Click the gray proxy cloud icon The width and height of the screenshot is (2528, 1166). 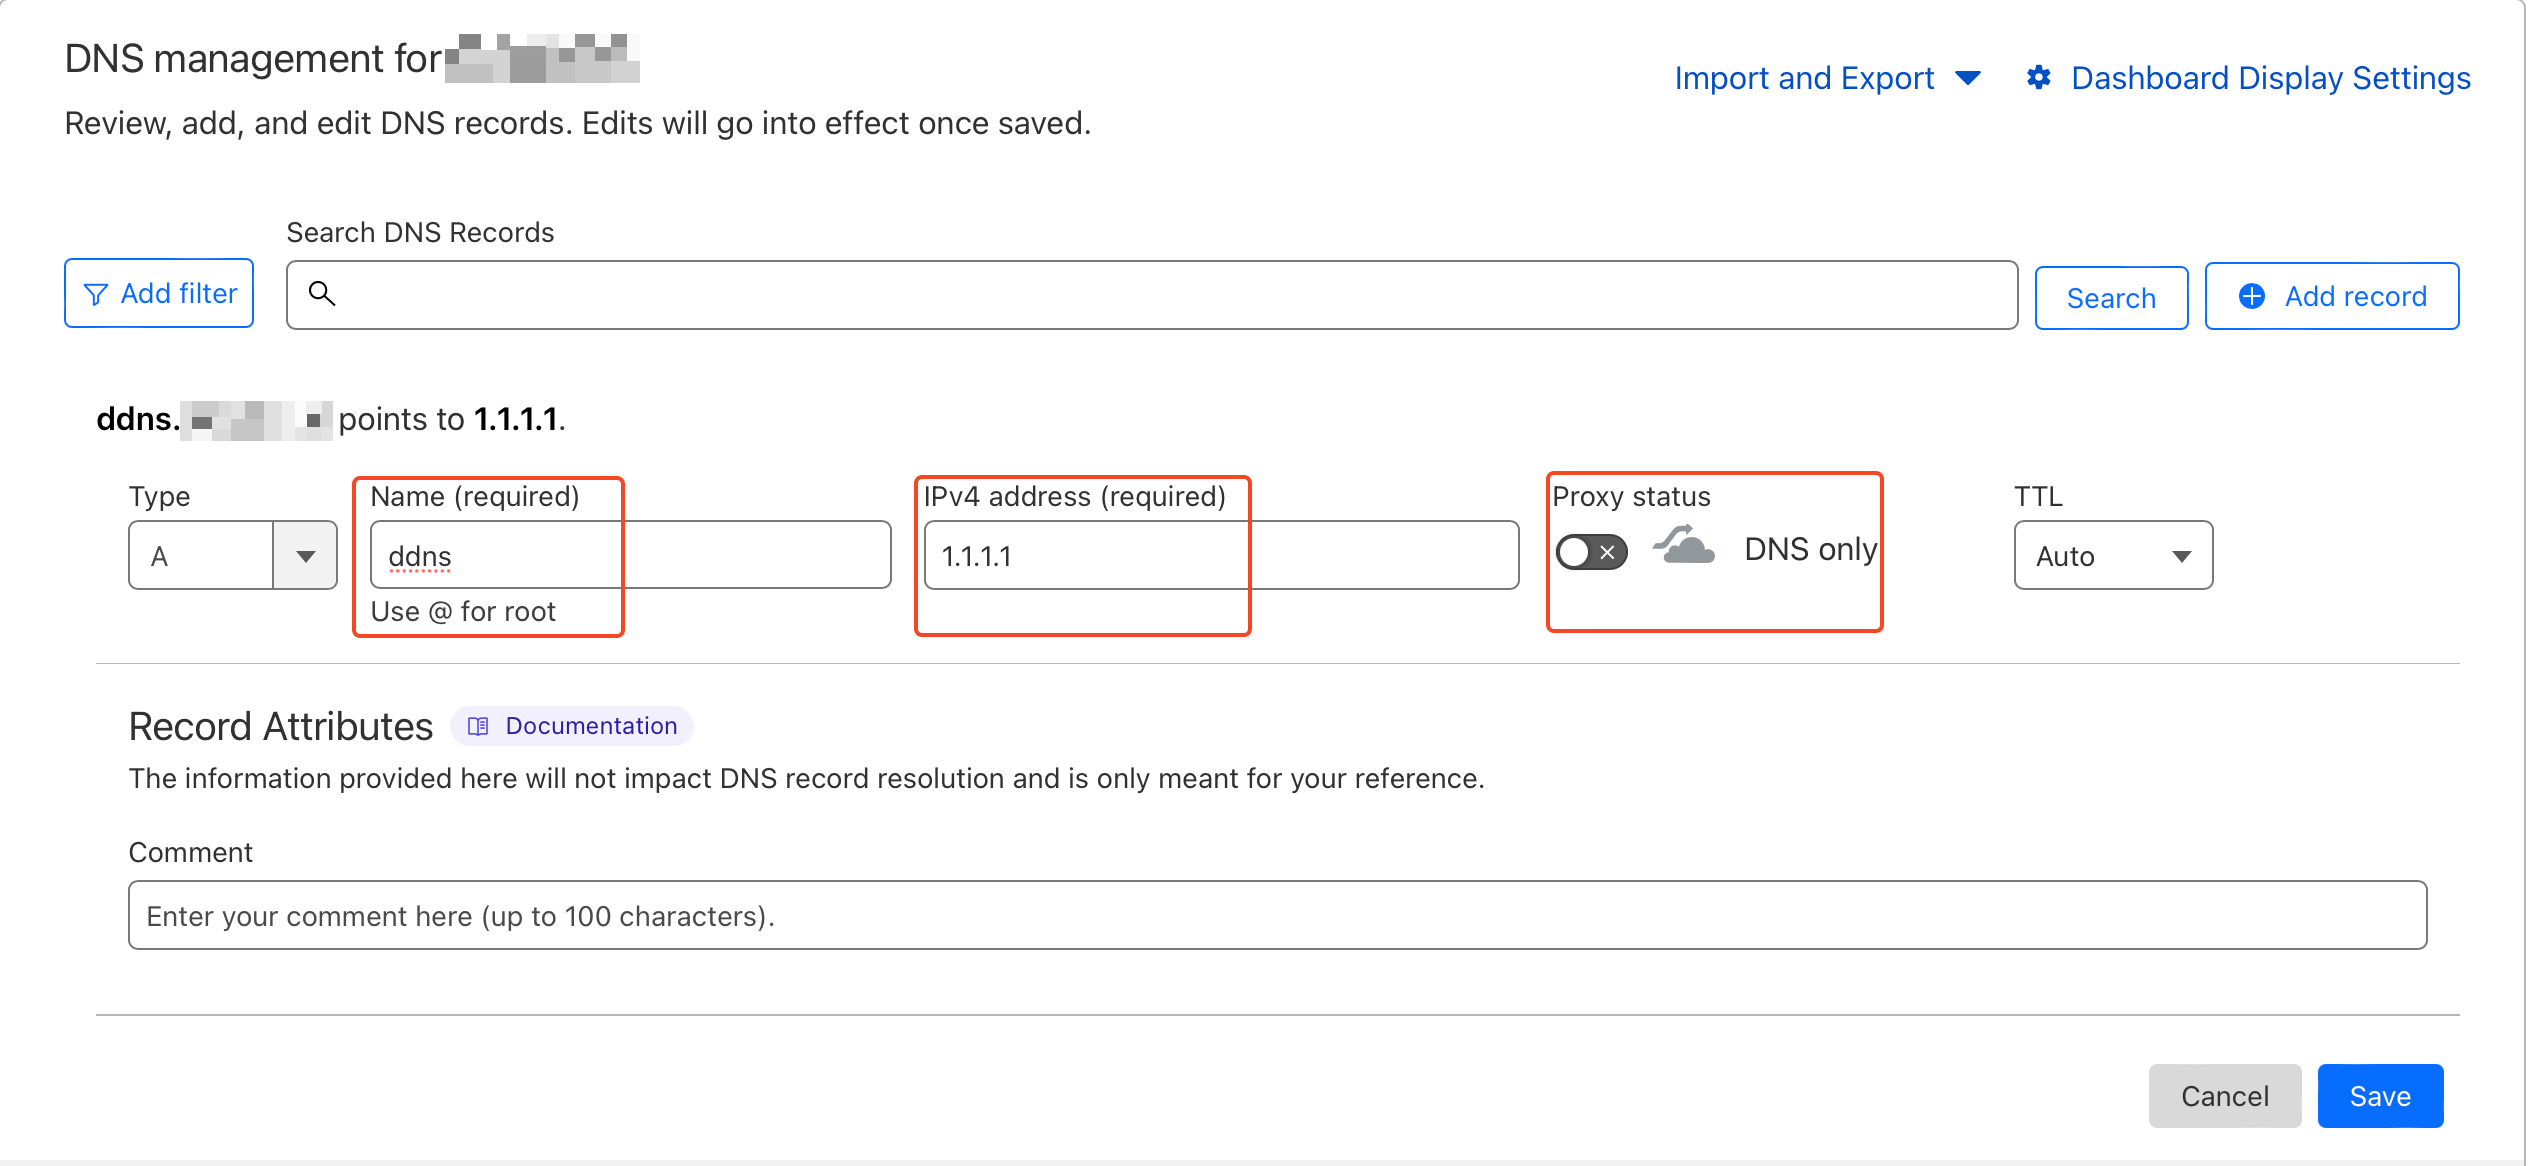[x=1684, y=546]
